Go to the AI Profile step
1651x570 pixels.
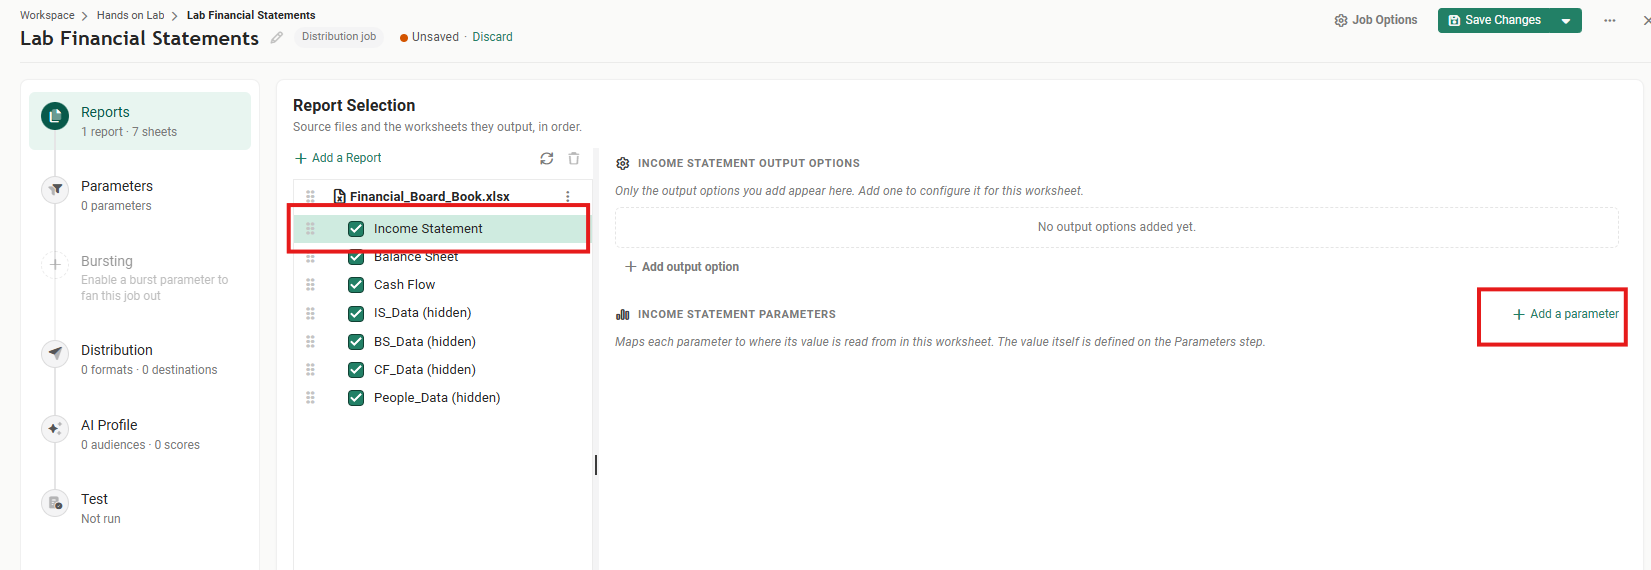click(140, 434)
